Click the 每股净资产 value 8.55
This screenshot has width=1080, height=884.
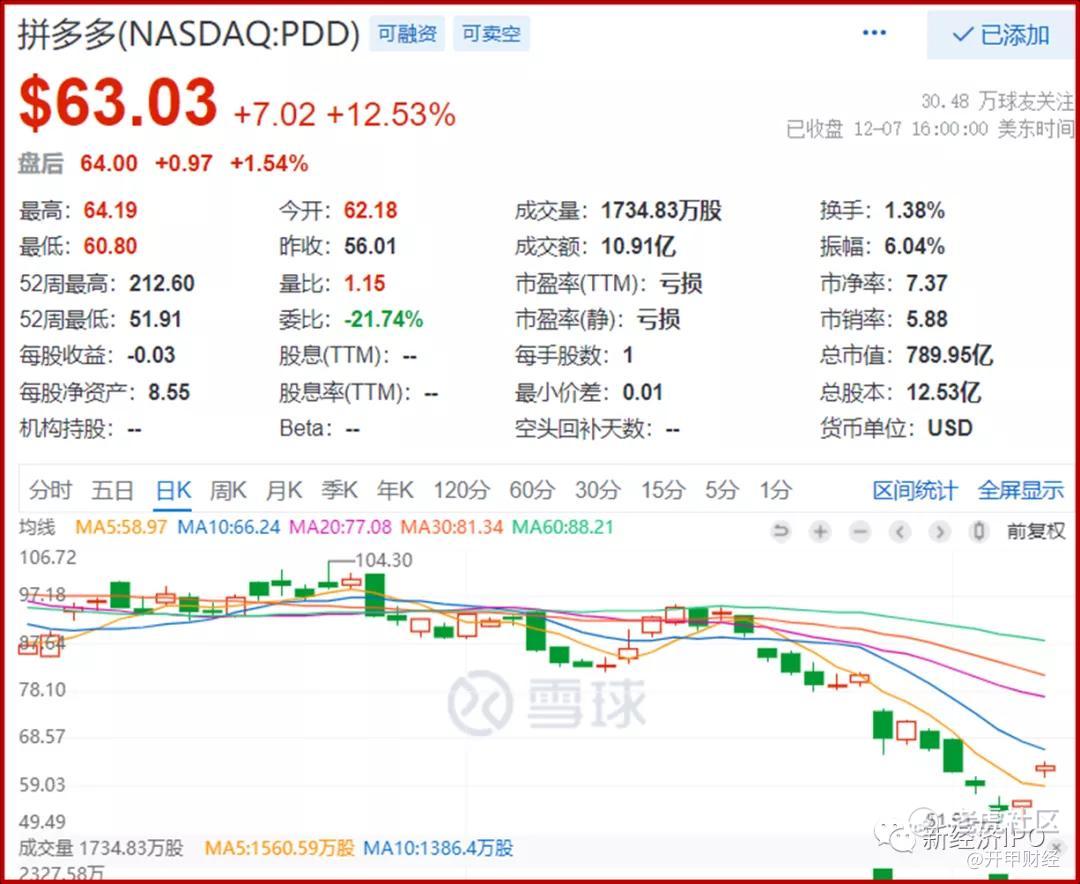[169, 393]
